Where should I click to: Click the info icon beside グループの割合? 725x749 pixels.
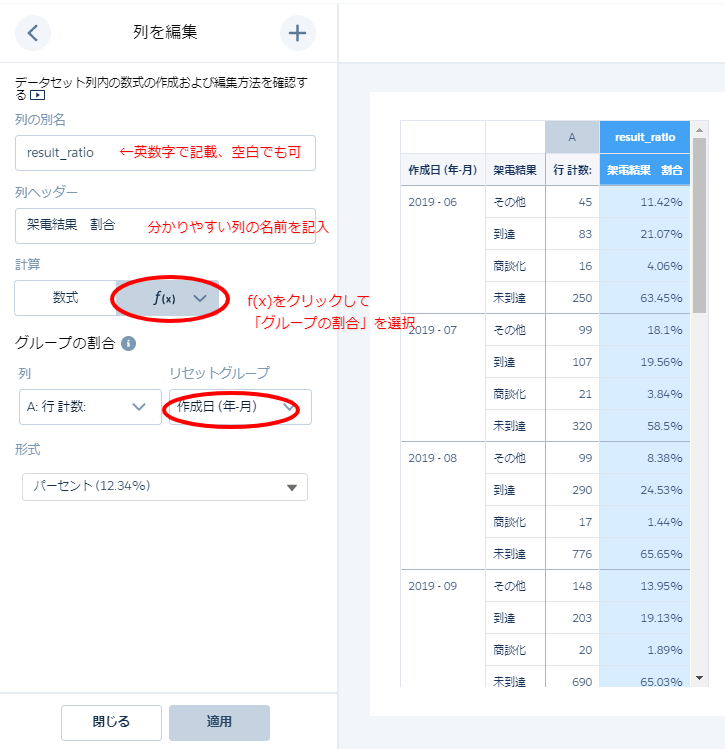128,343
